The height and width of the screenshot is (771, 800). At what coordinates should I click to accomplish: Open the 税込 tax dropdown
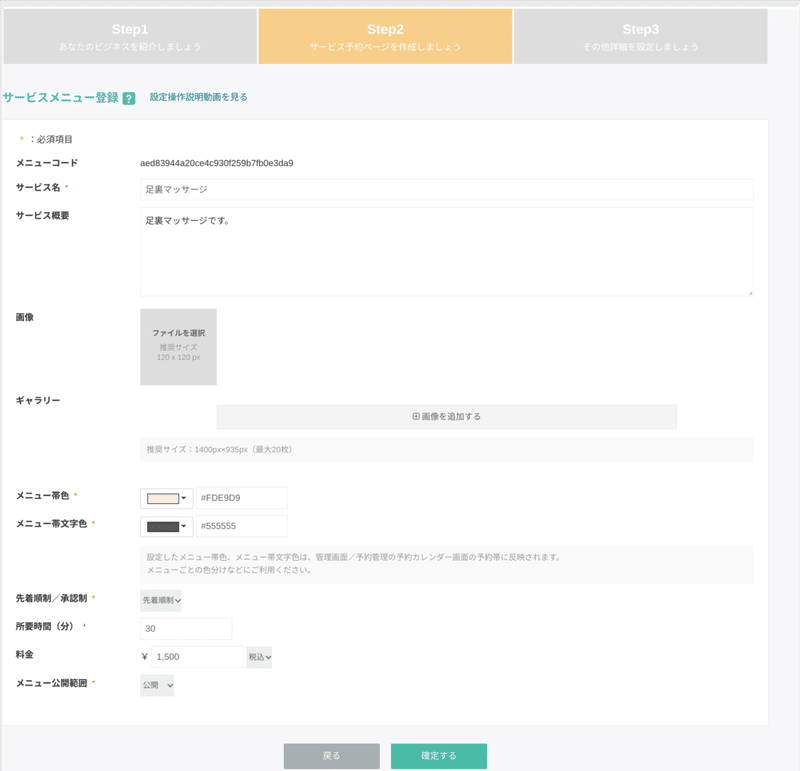tap(259, 657)
